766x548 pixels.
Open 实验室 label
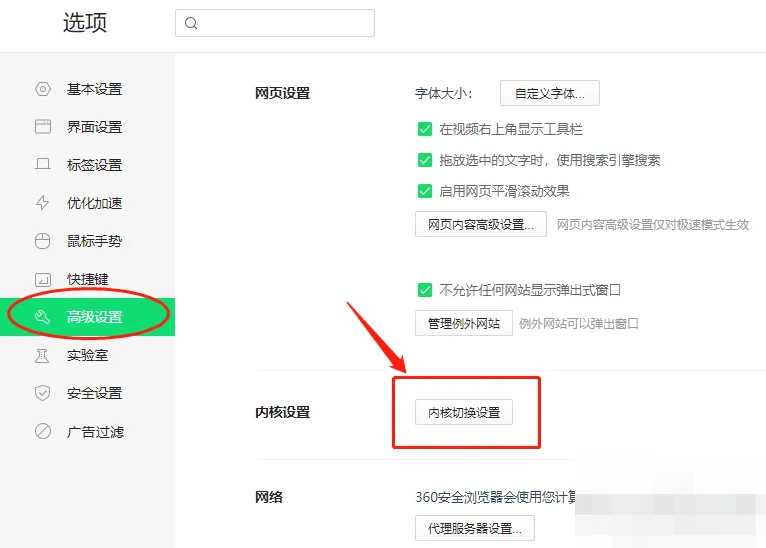coord(88,355)
